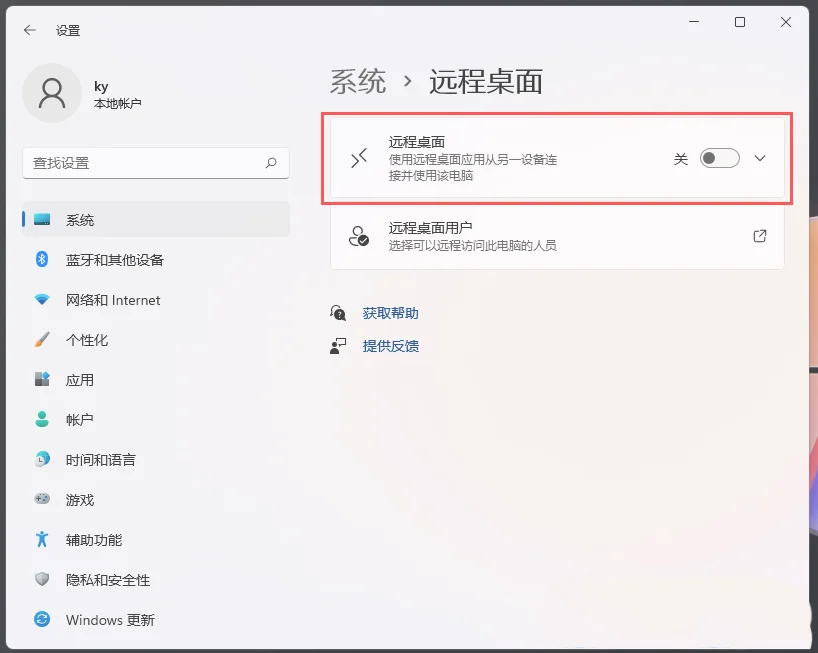Click the 设置 window title text
The height and width of the screenshot is (653, 818).
pos(68,30)
